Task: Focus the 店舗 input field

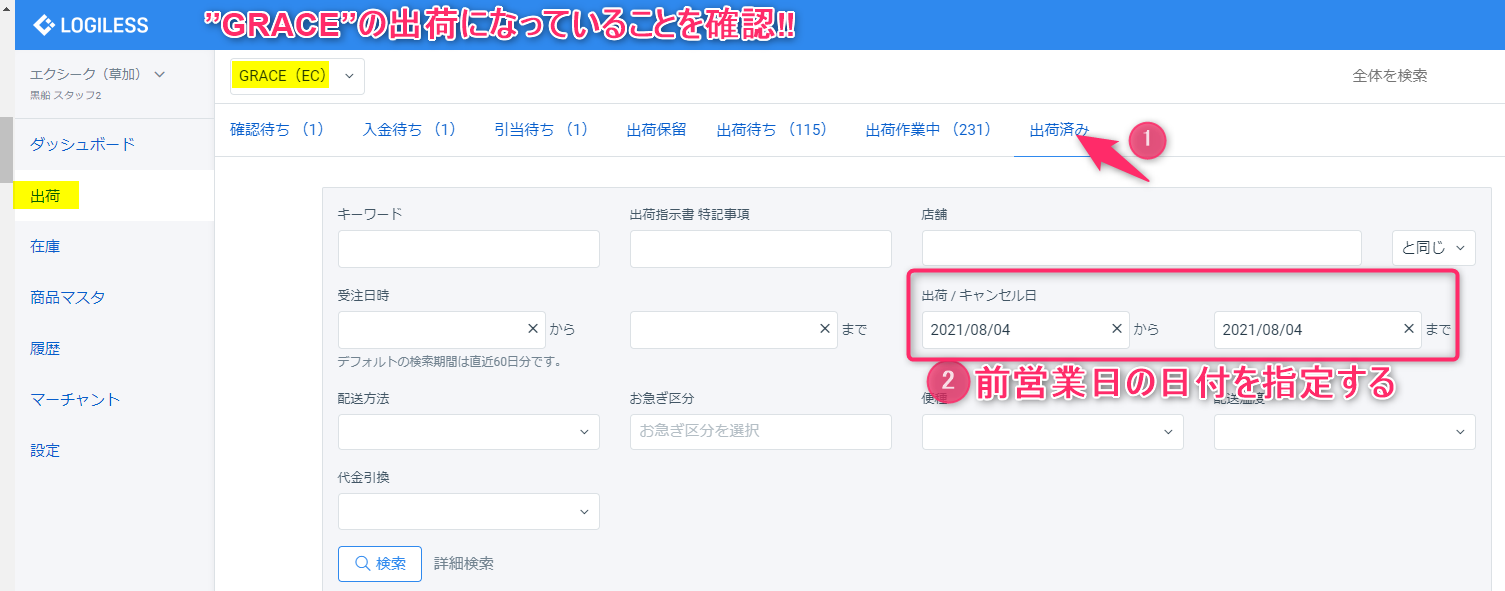Action: (1142, 248)
